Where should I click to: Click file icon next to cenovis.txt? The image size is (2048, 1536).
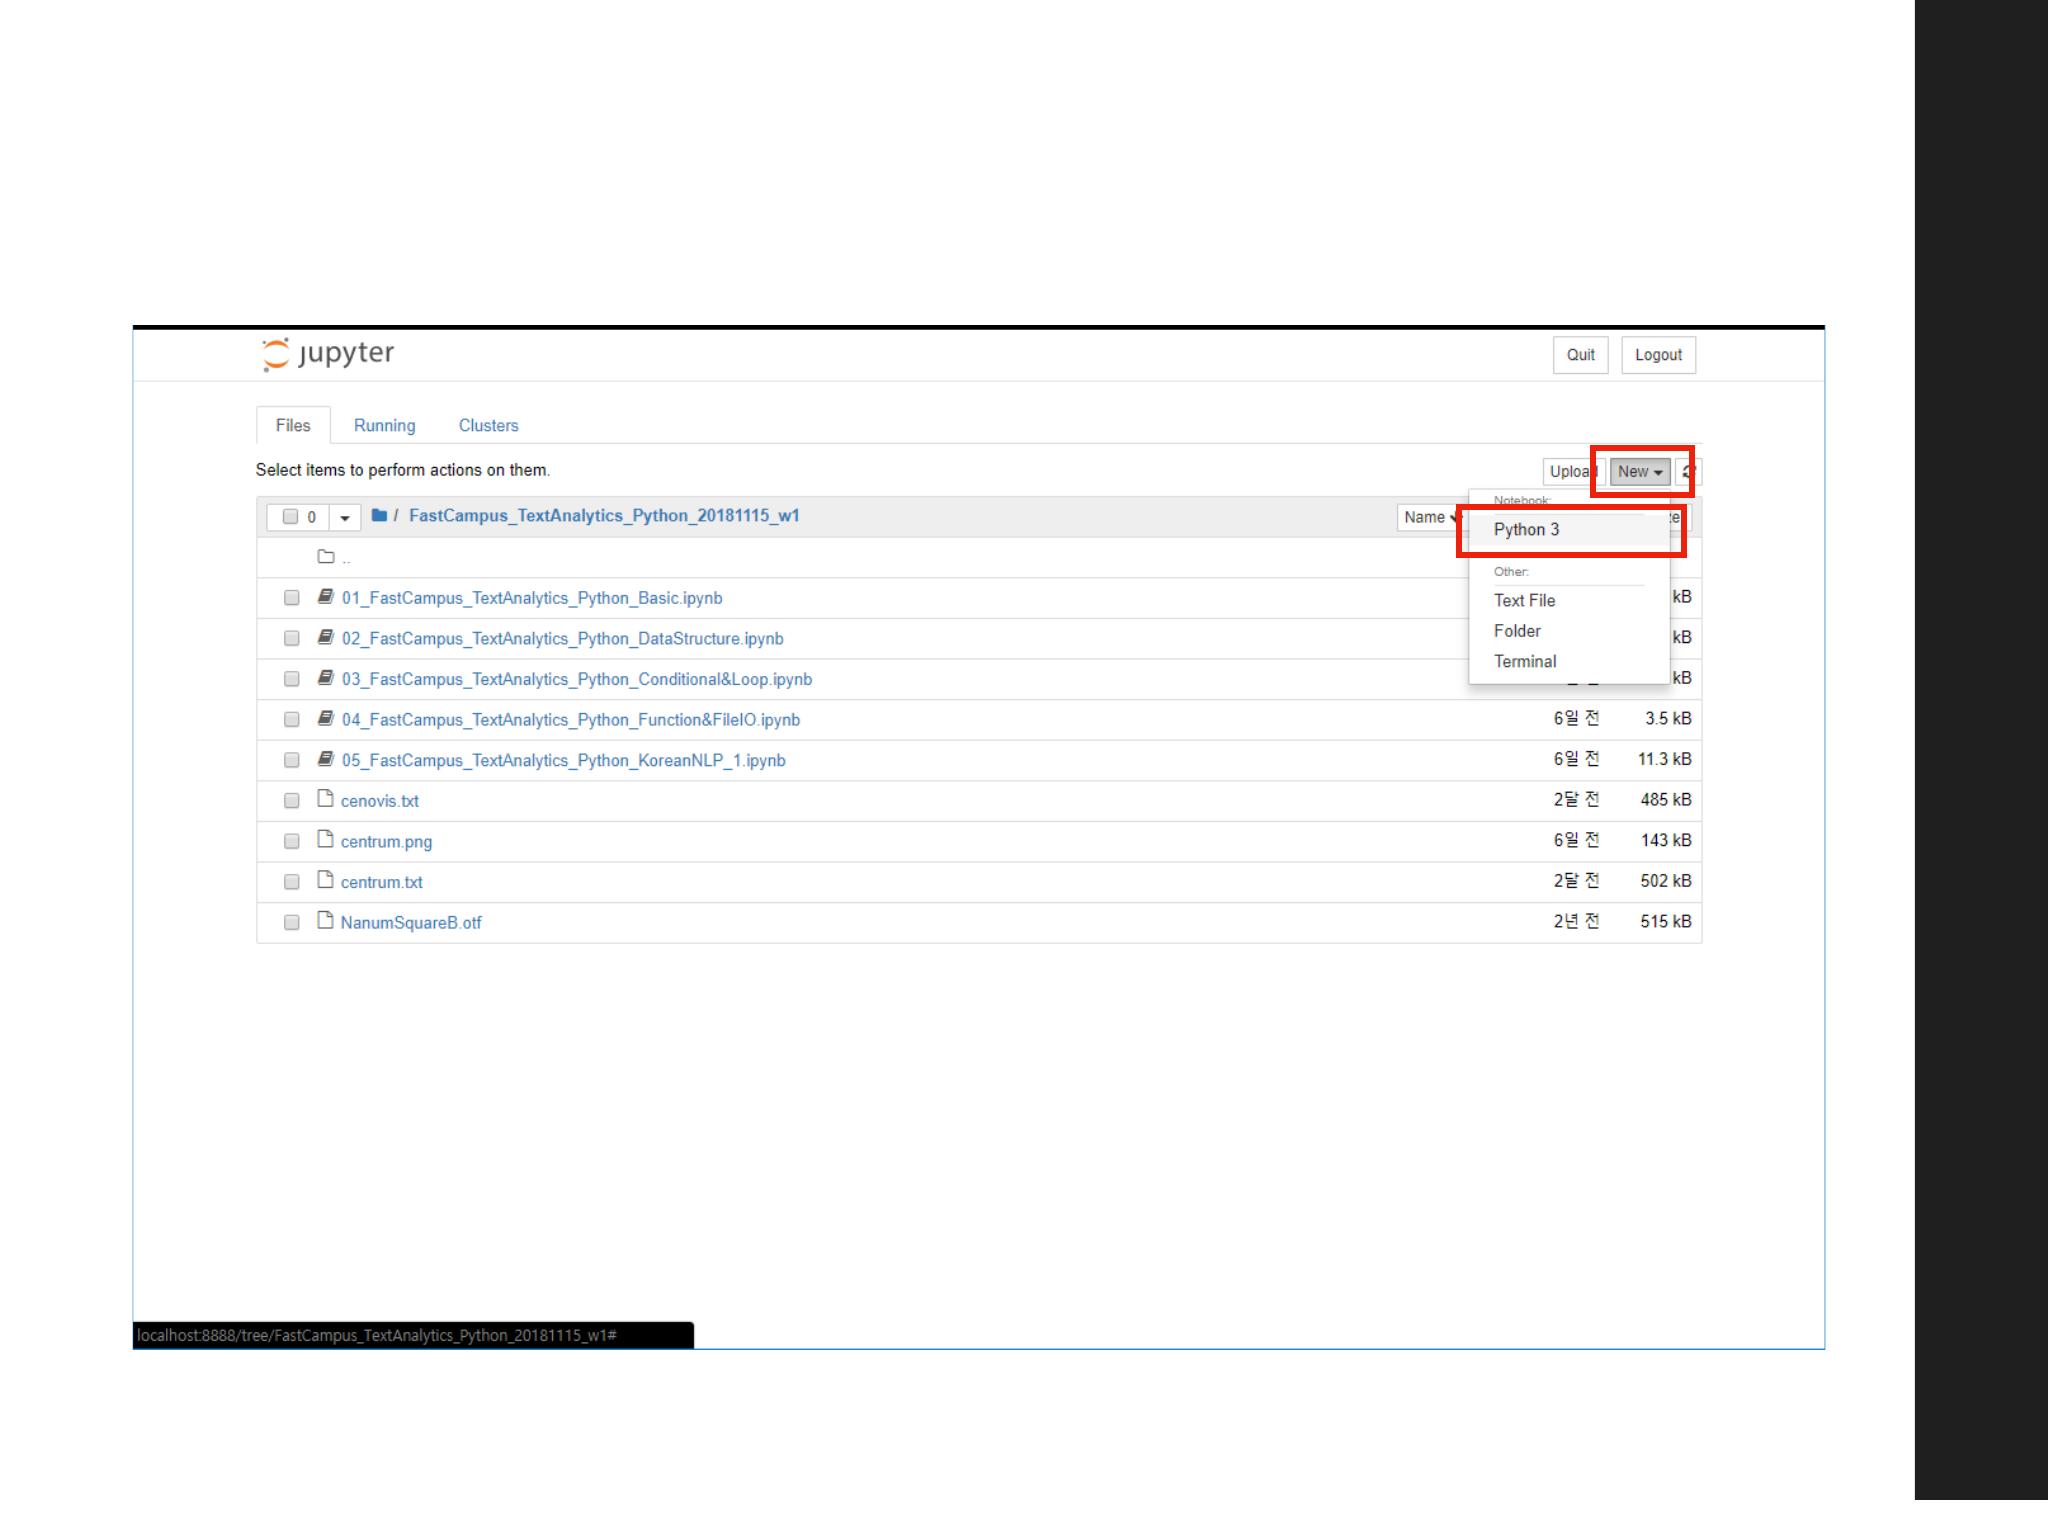[x=325, y=799]
